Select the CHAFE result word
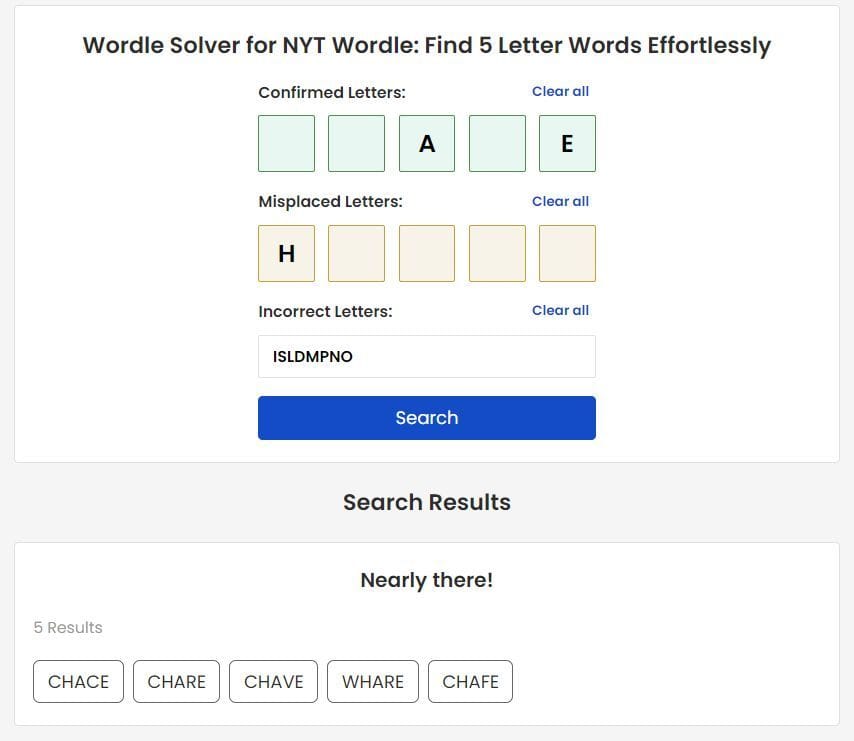 (x=470, y=681)
